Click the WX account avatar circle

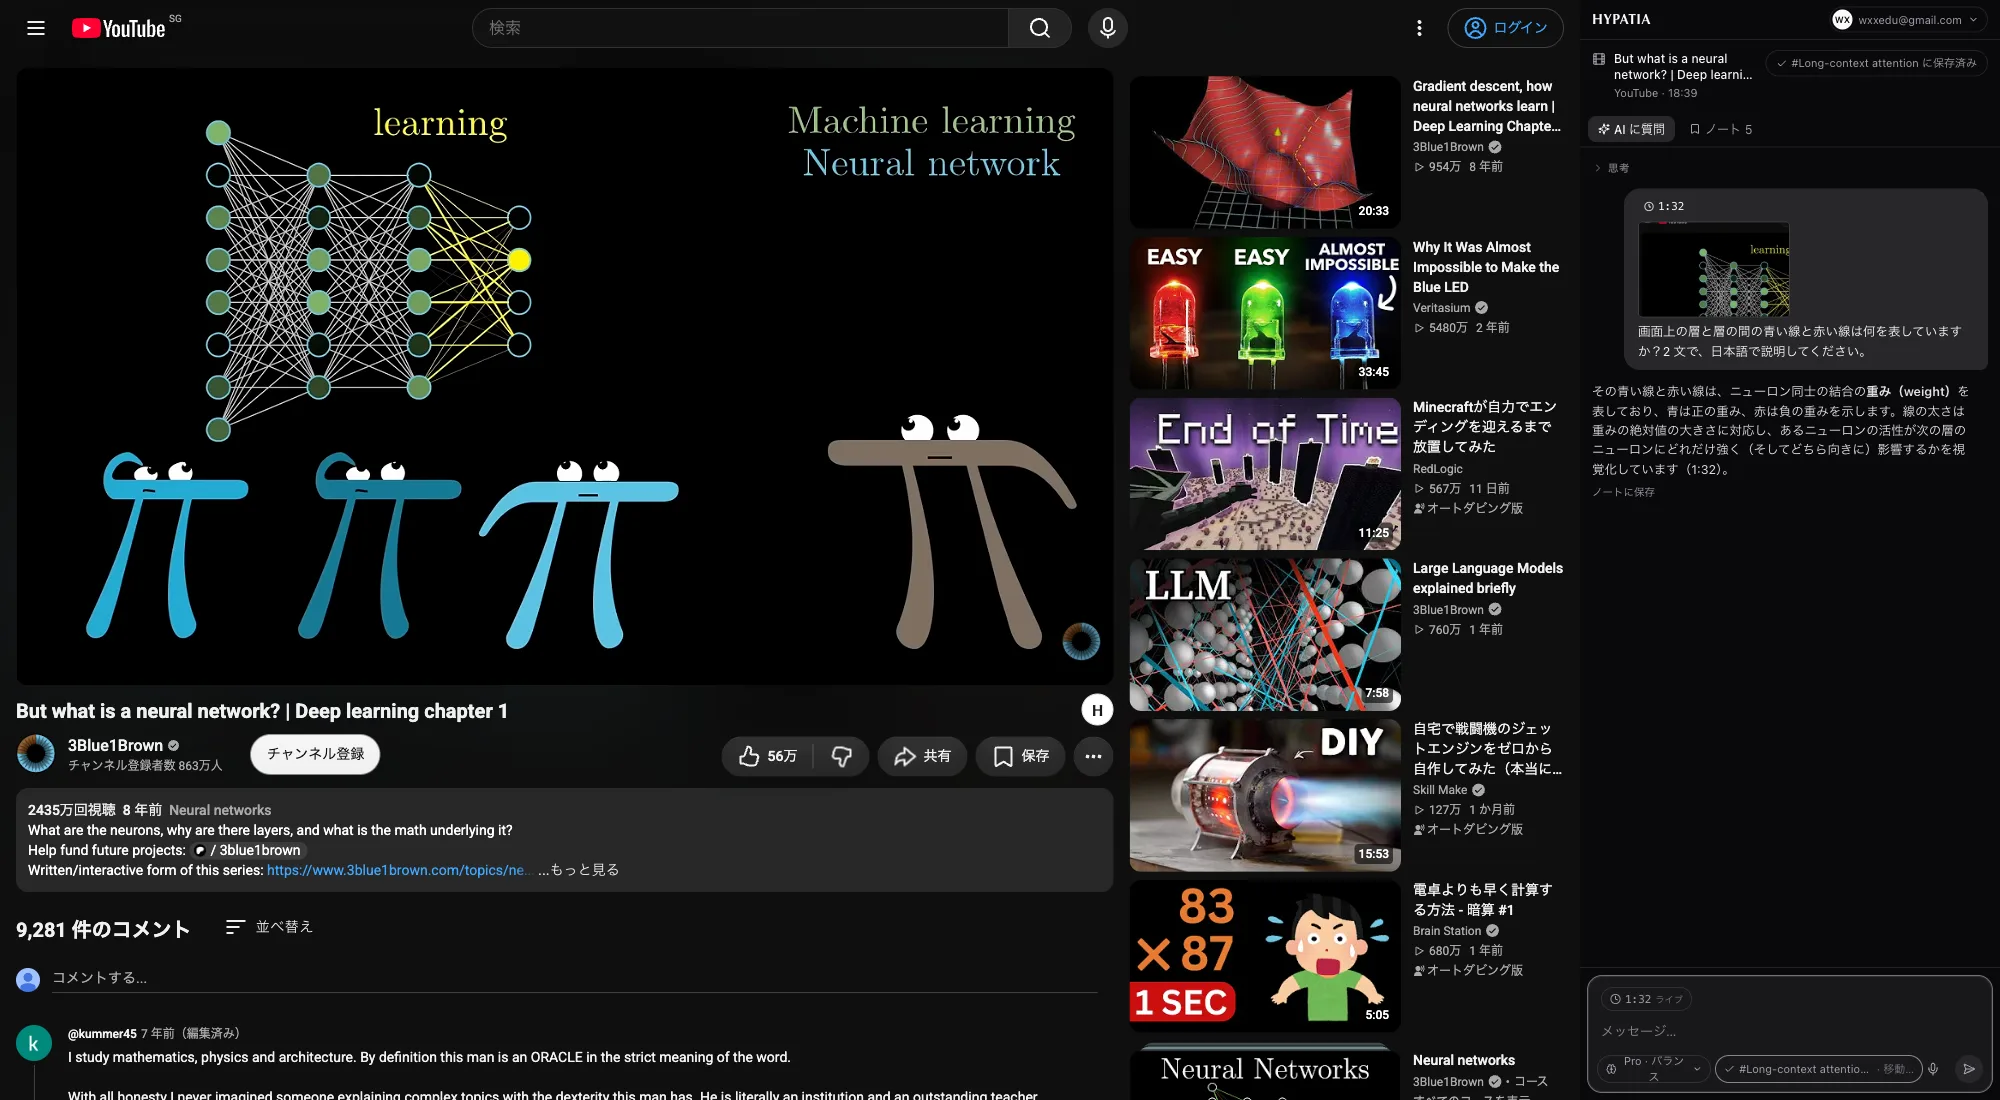point(1842,20)
